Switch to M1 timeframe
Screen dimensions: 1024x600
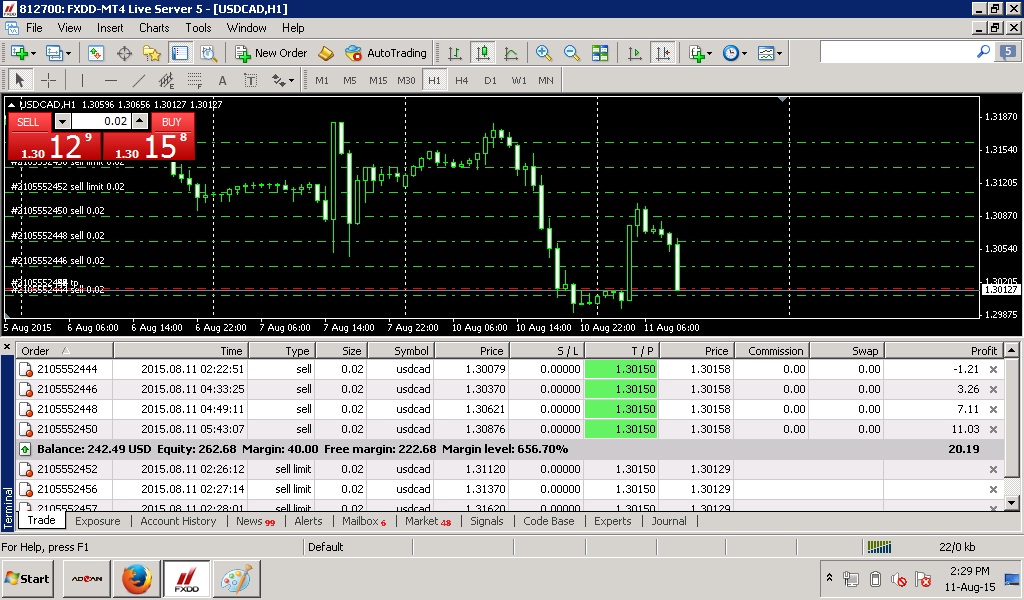tap(322, 80)
